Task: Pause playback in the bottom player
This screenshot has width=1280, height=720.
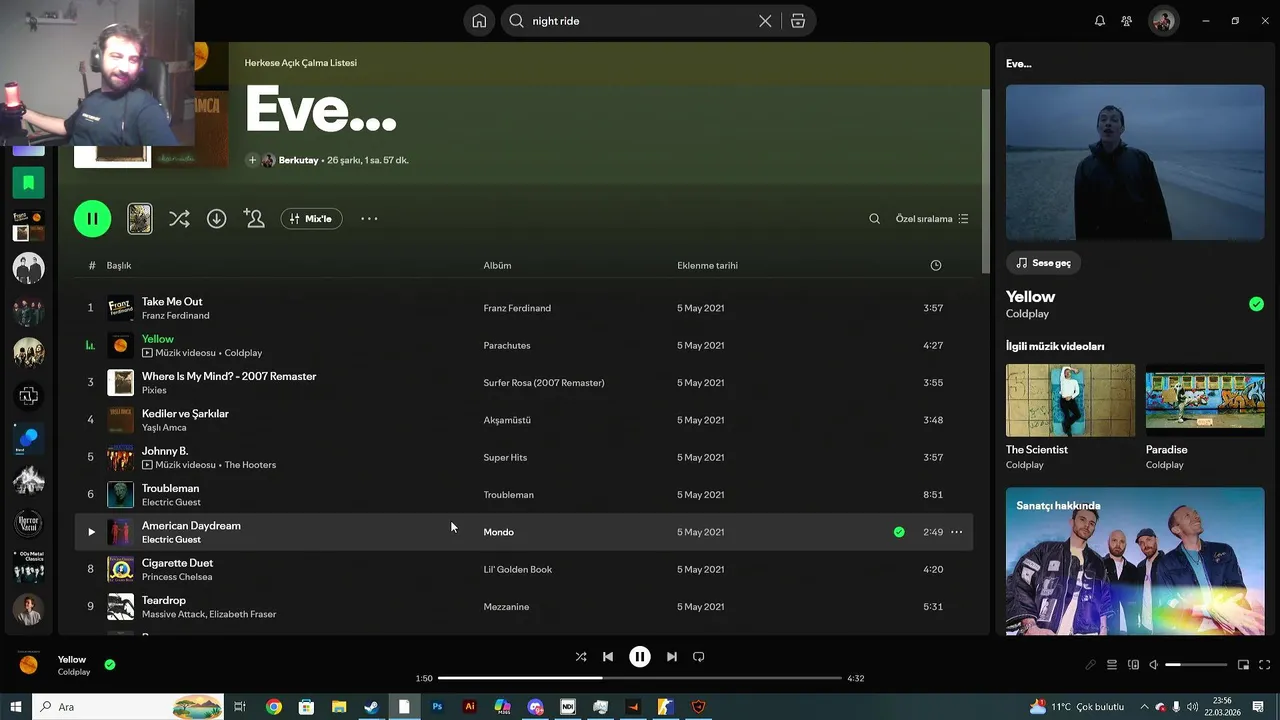Action: [640, 657]
